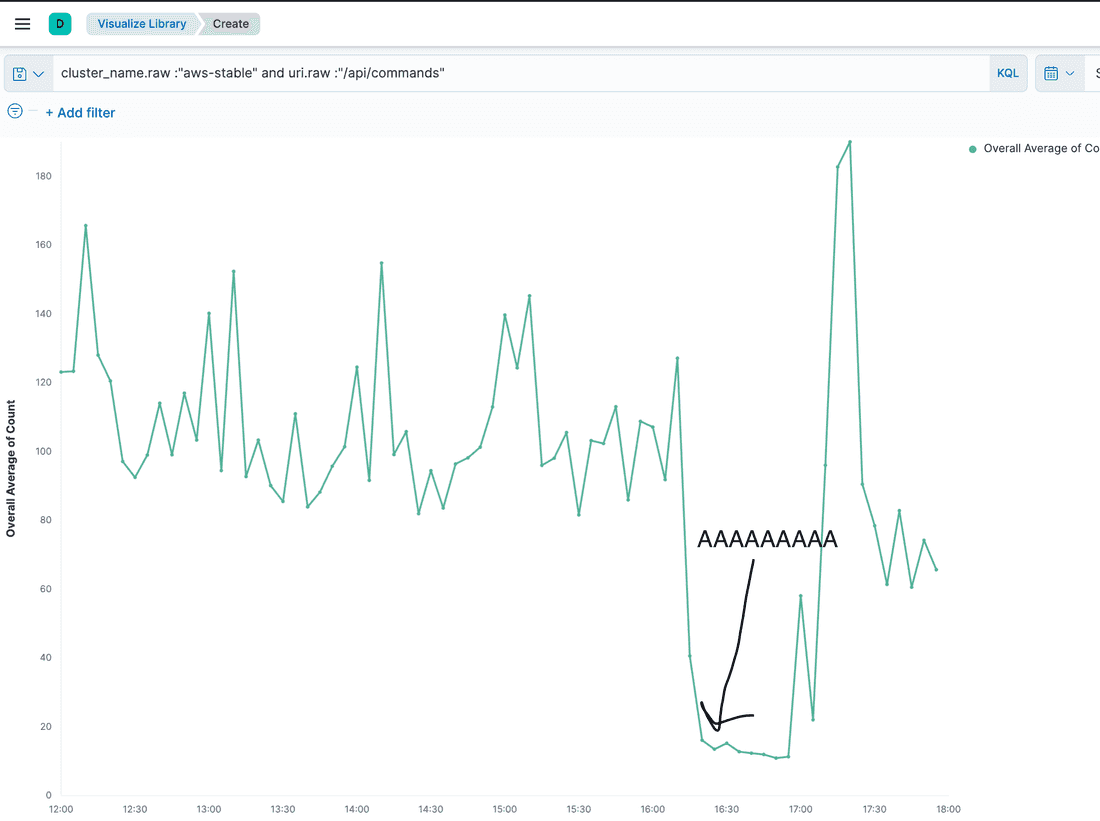Viewport: 1100px width, 821px height.
Task: Click the highest peak data point near 17:20
Action: pyautogui.click(x=850, y=142)
